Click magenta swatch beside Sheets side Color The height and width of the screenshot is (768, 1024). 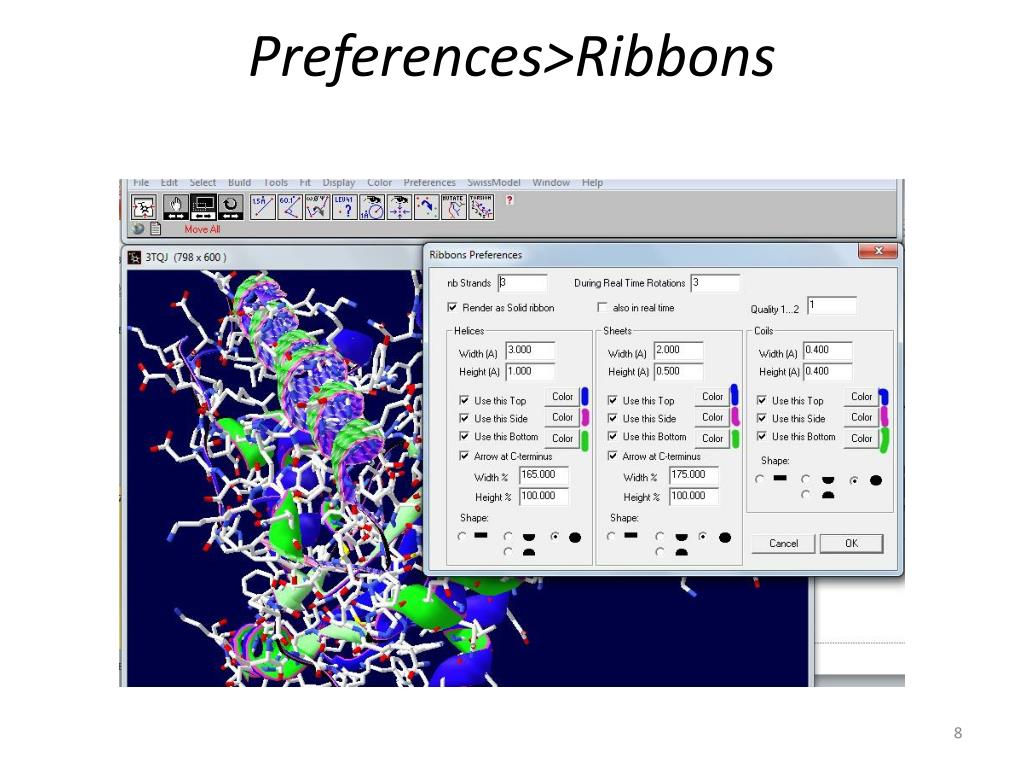point(735,417)
